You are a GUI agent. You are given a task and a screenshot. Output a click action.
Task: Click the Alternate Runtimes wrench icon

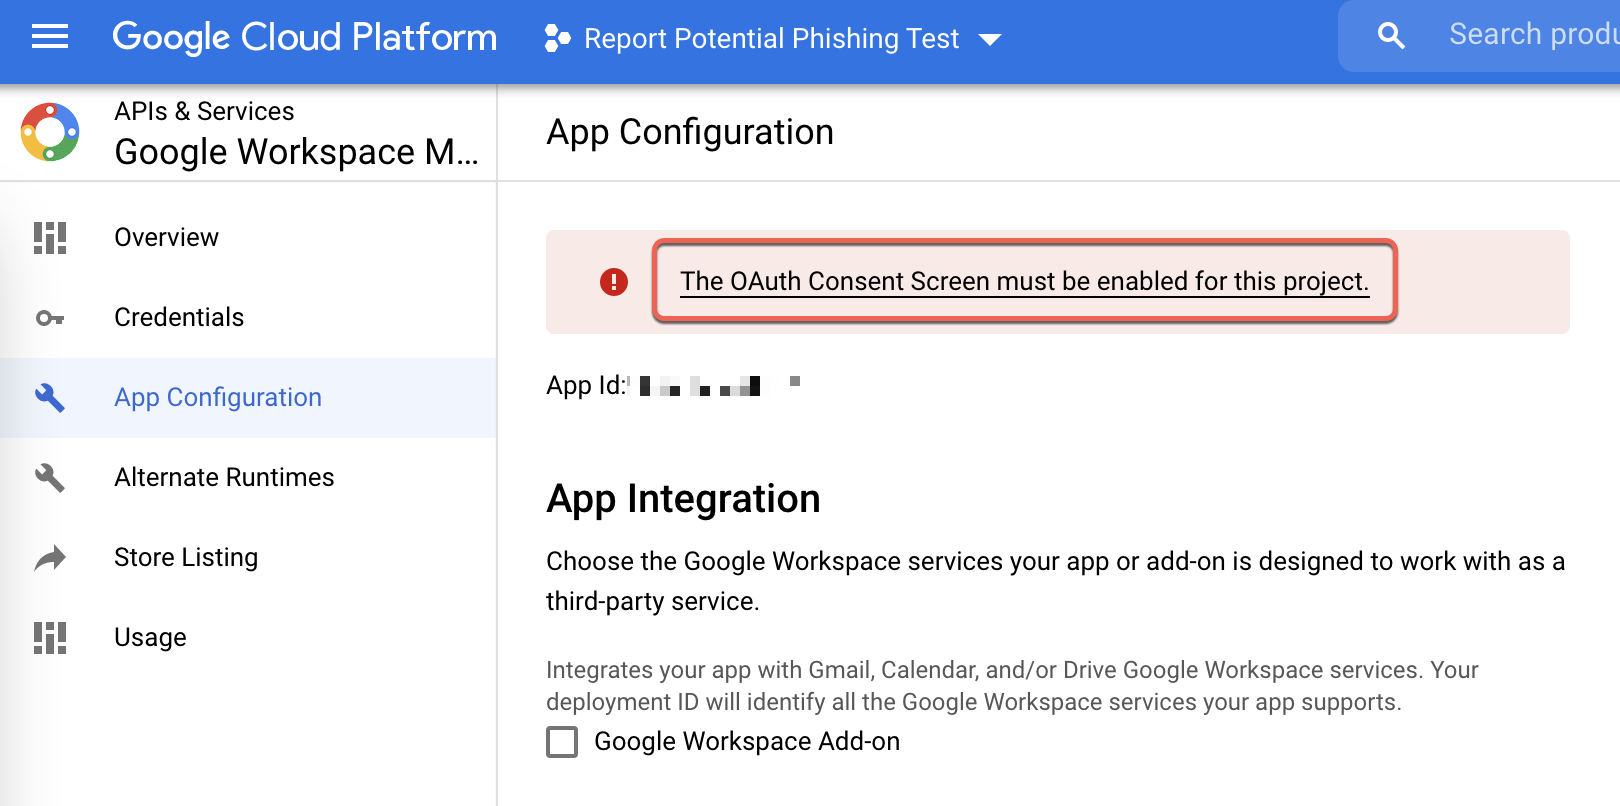click(50, 478)
